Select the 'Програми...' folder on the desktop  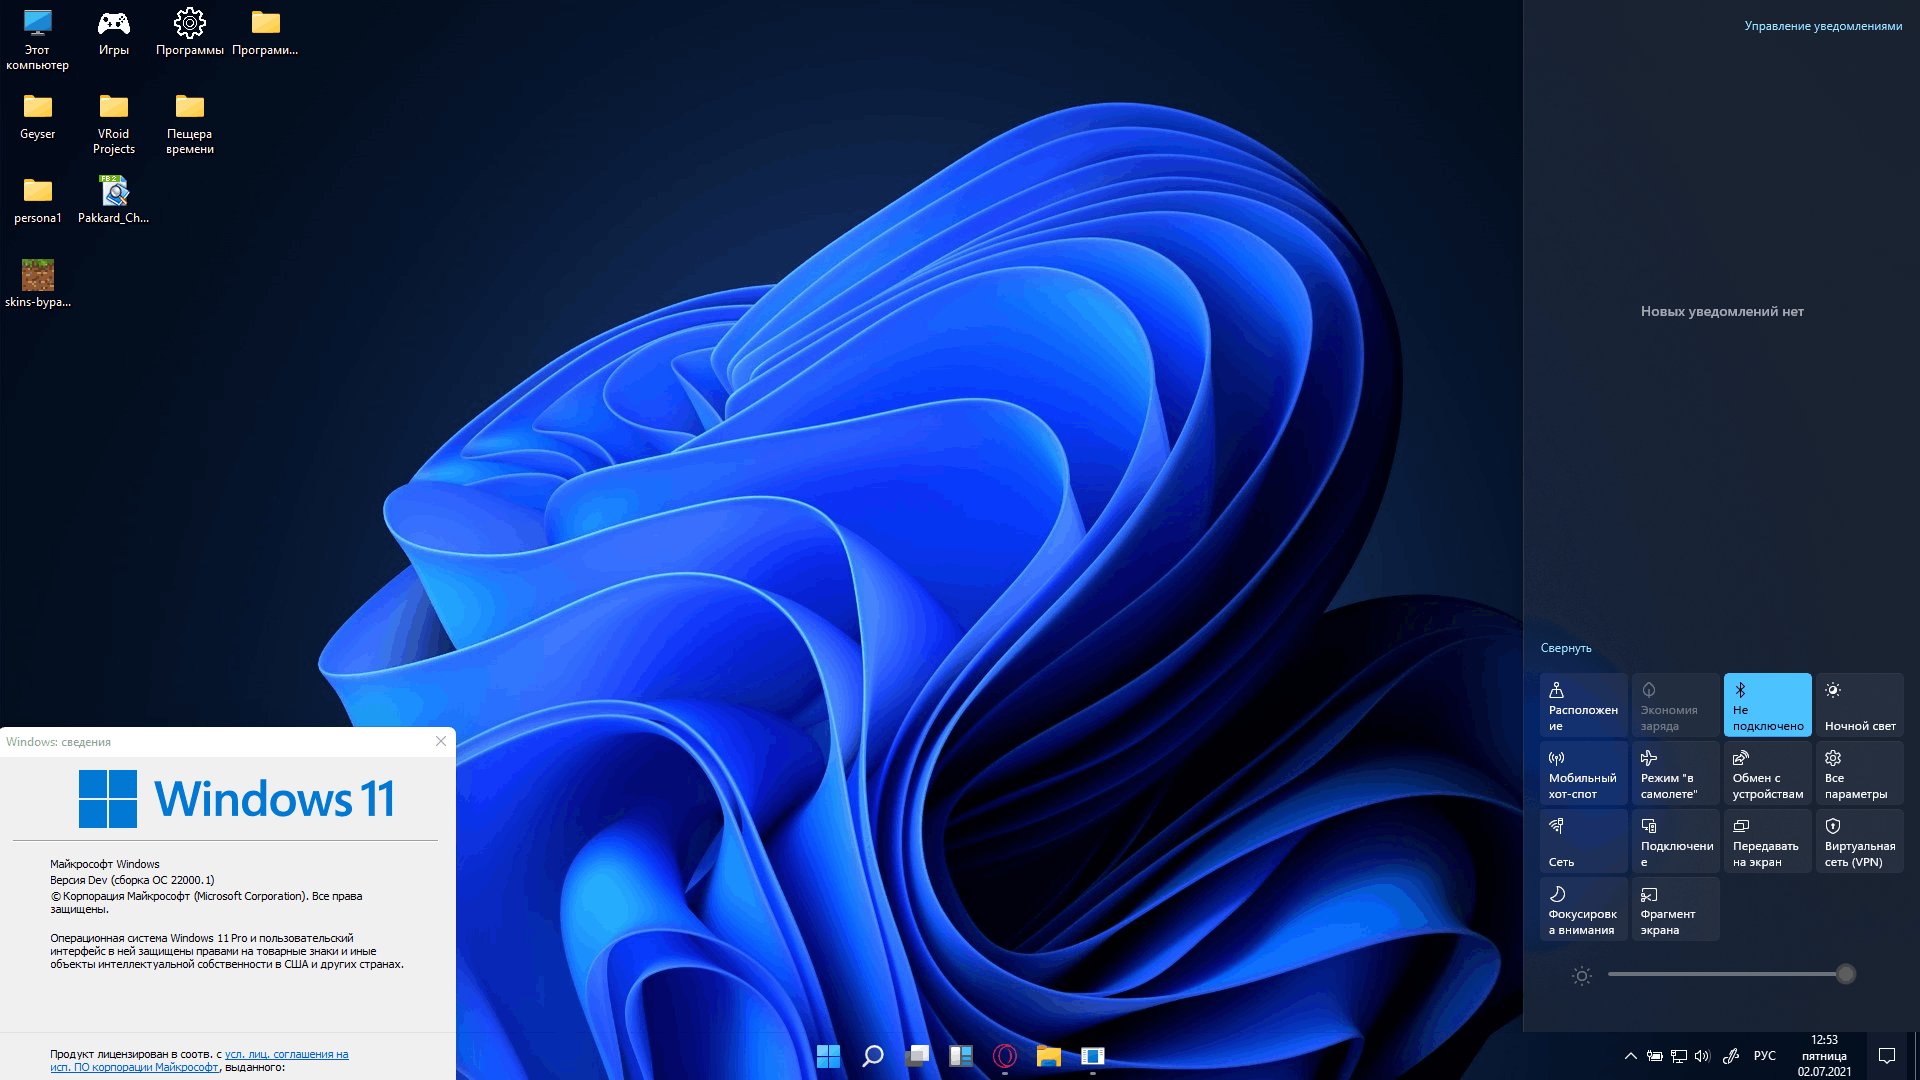coord(265,32)
